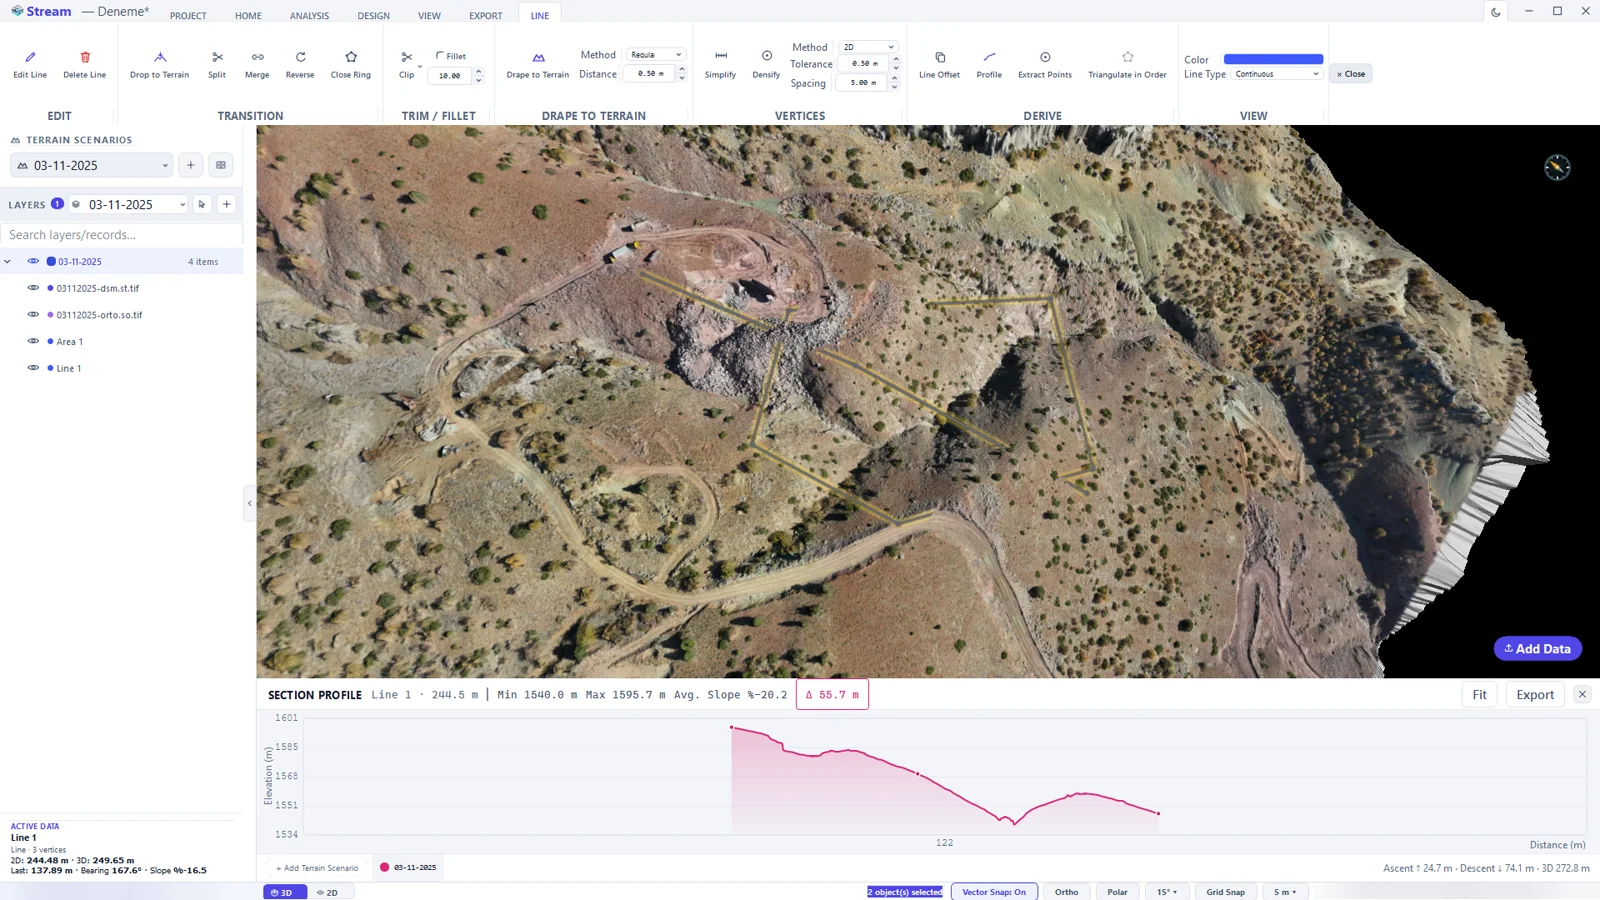
Task: Go to the EXPORT tab
Action: (486, 16)
